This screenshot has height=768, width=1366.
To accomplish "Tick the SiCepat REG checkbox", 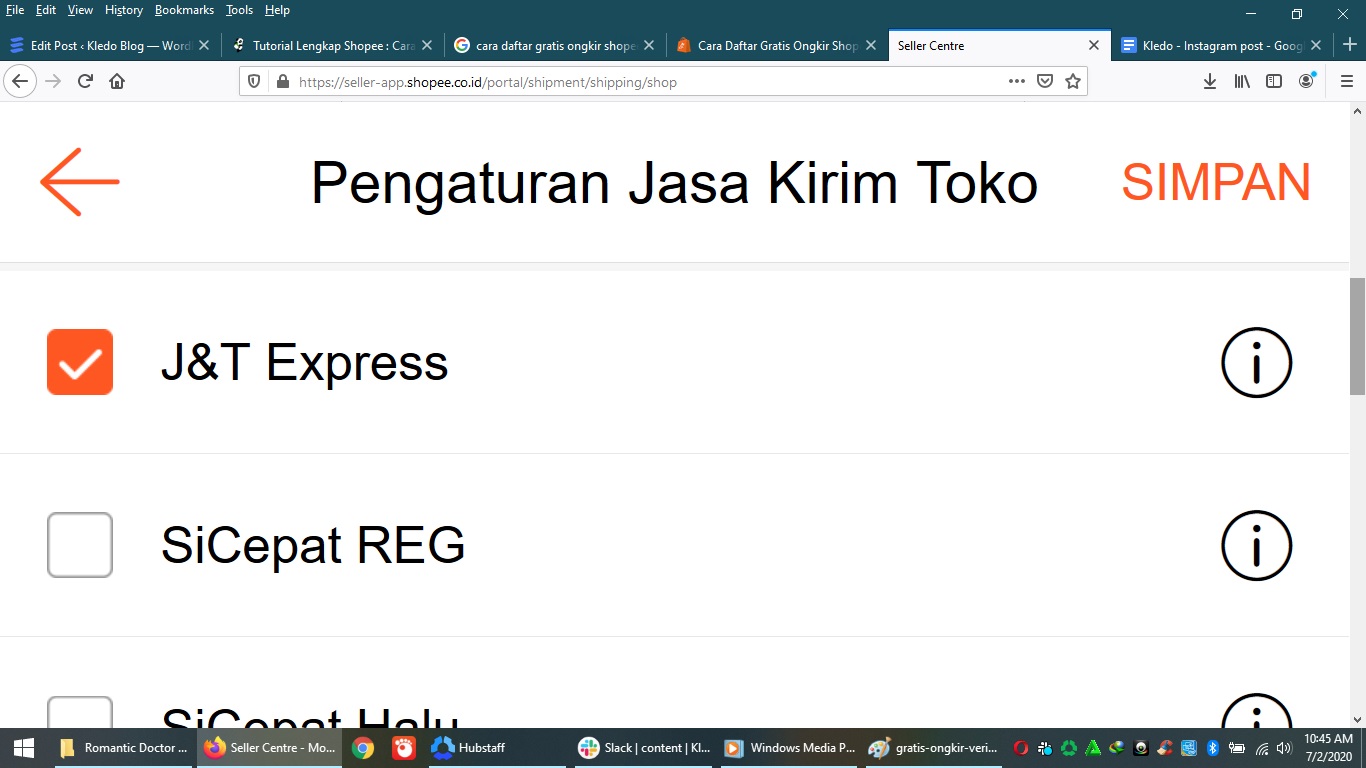I will (80, 545).
